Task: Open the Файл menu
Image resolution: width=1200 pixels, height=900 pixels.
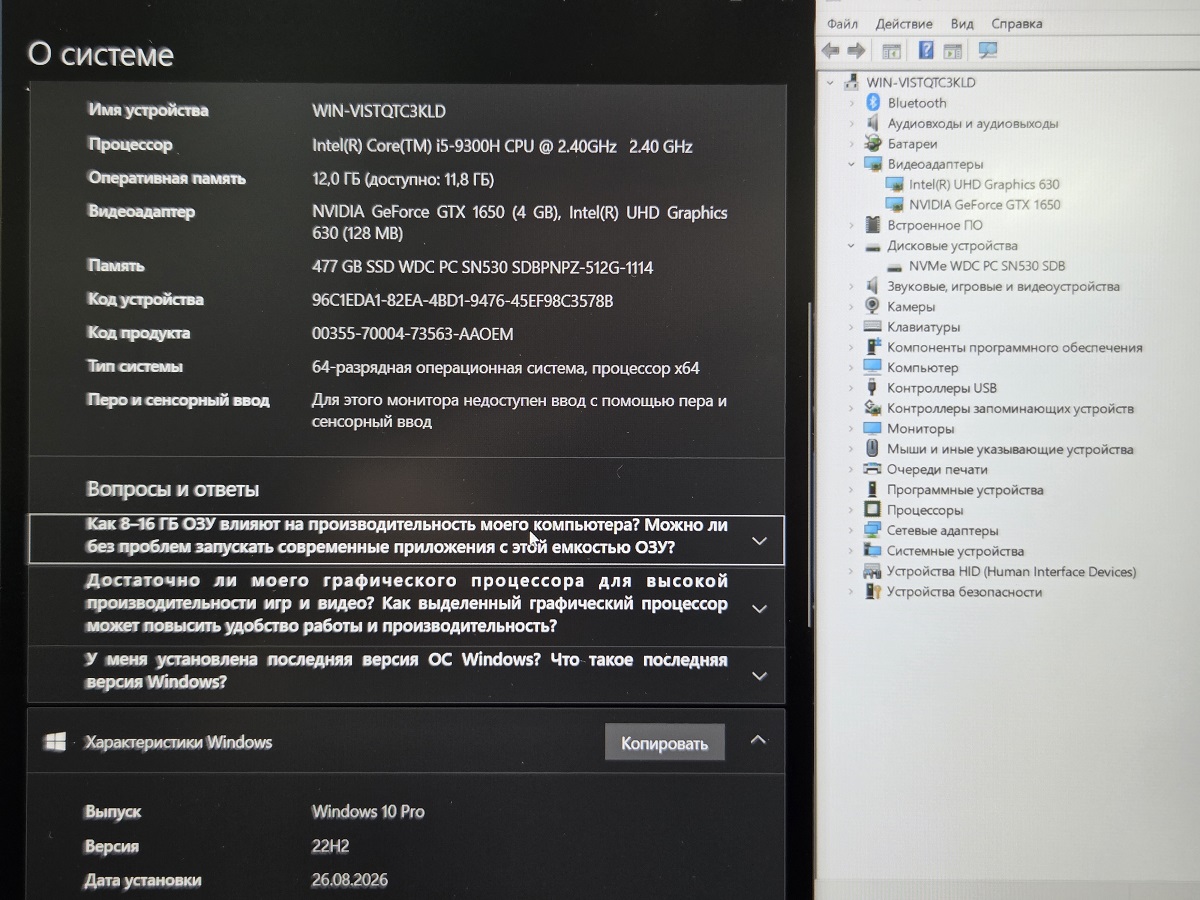Action: pyautogui.click(x=843, y=23)
